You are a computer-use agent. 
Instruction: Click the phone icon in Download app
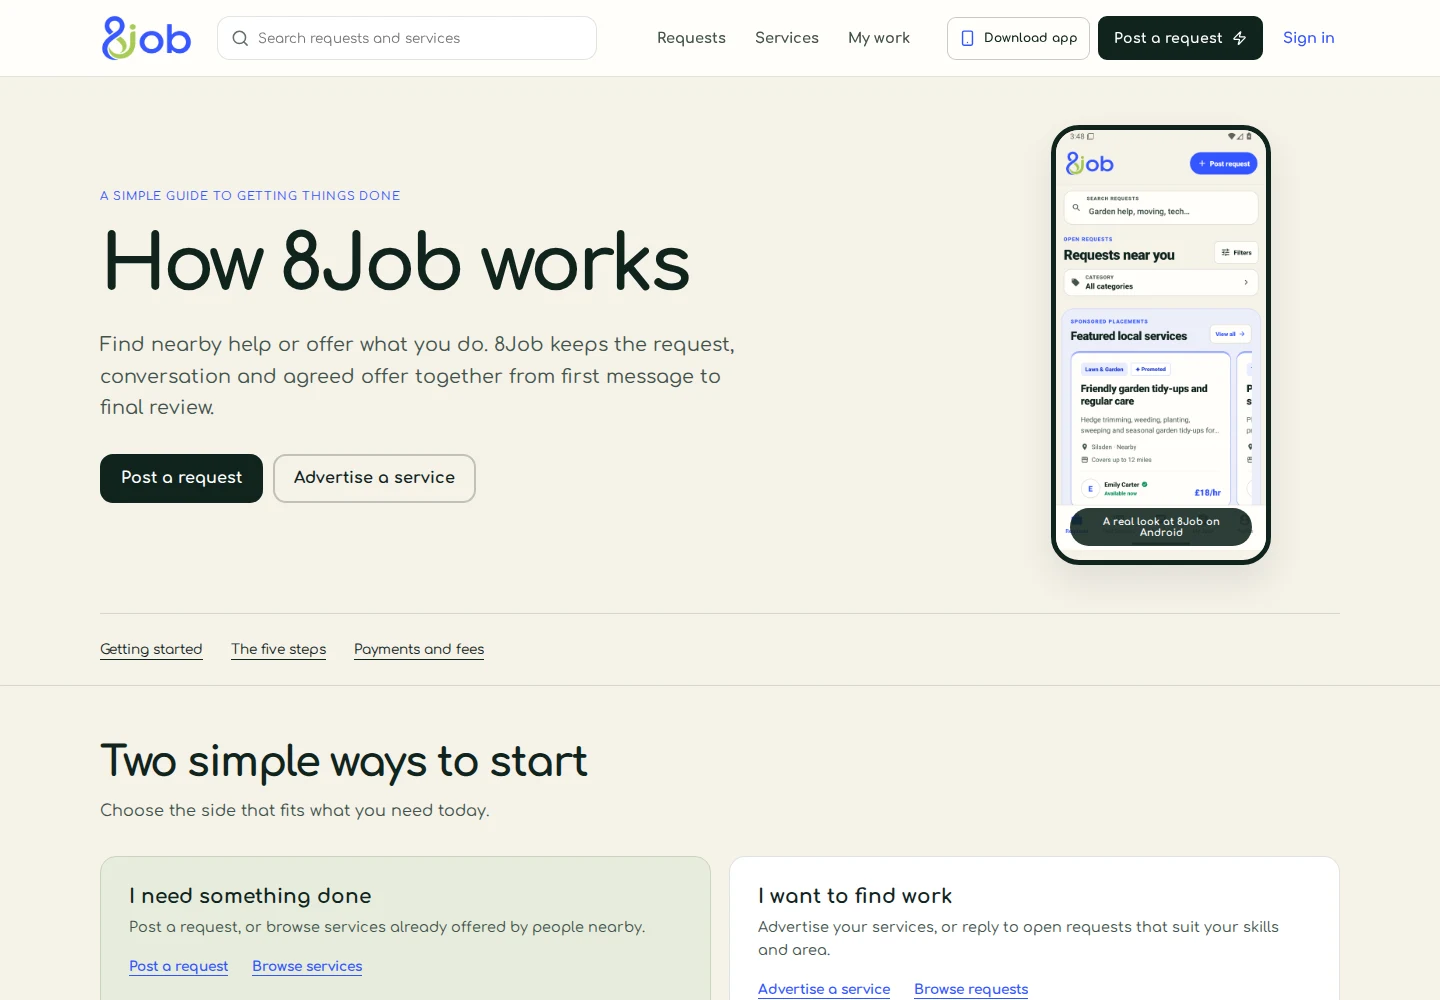967,38
